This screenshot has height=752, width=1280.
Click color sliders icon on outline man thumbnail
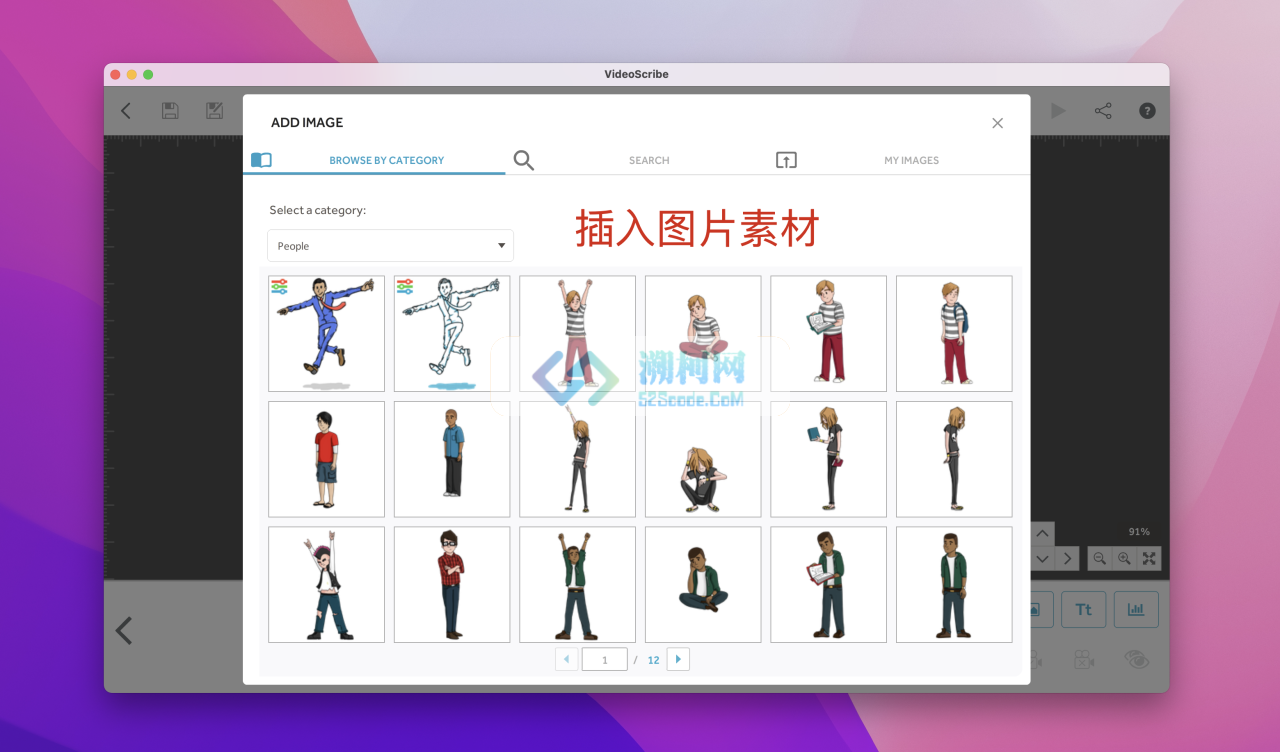(x=405, y=286)
